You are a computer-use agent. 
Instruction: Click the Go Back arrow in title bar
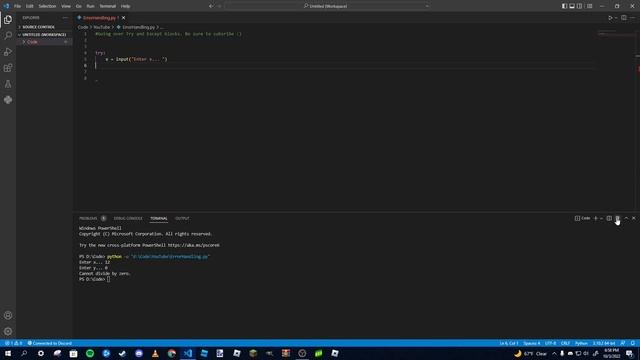(x=211, y=6)
